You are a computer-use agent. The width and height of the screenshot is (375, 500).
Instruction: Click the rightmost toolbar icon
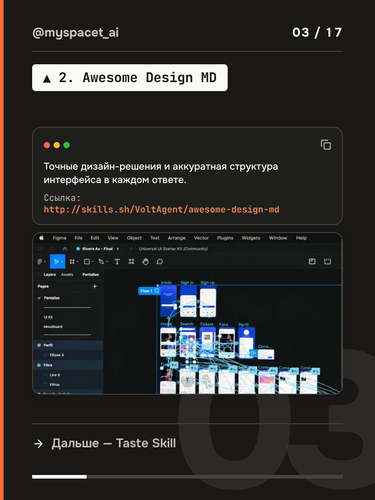tap(327, 262)
